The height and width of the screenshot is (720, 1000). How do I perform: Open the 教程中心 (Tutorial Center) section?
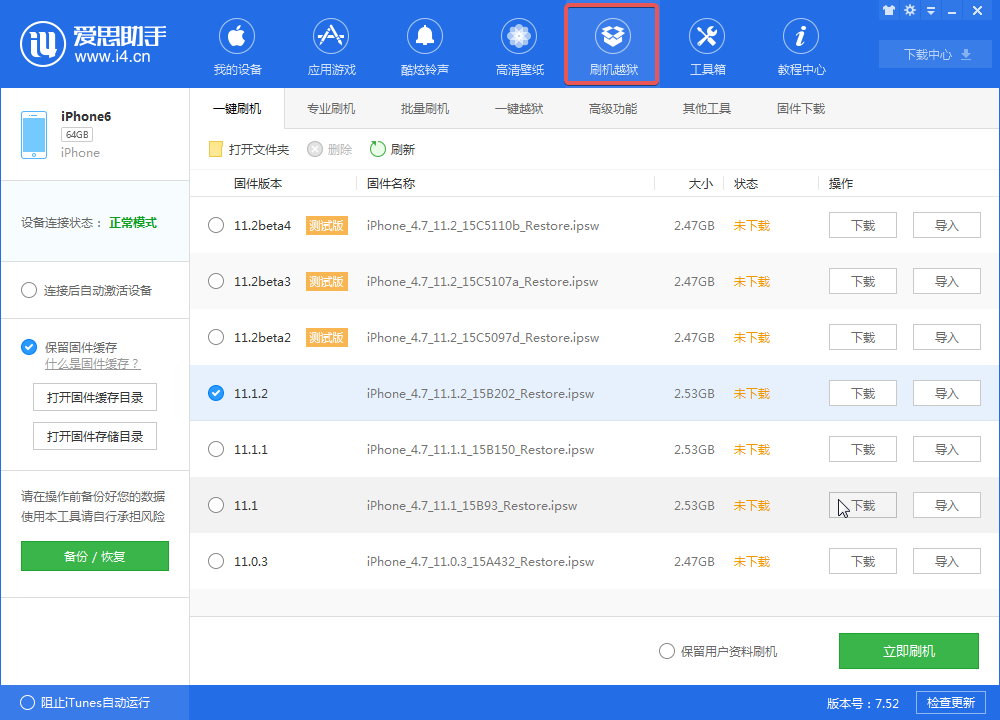[800, 45]
